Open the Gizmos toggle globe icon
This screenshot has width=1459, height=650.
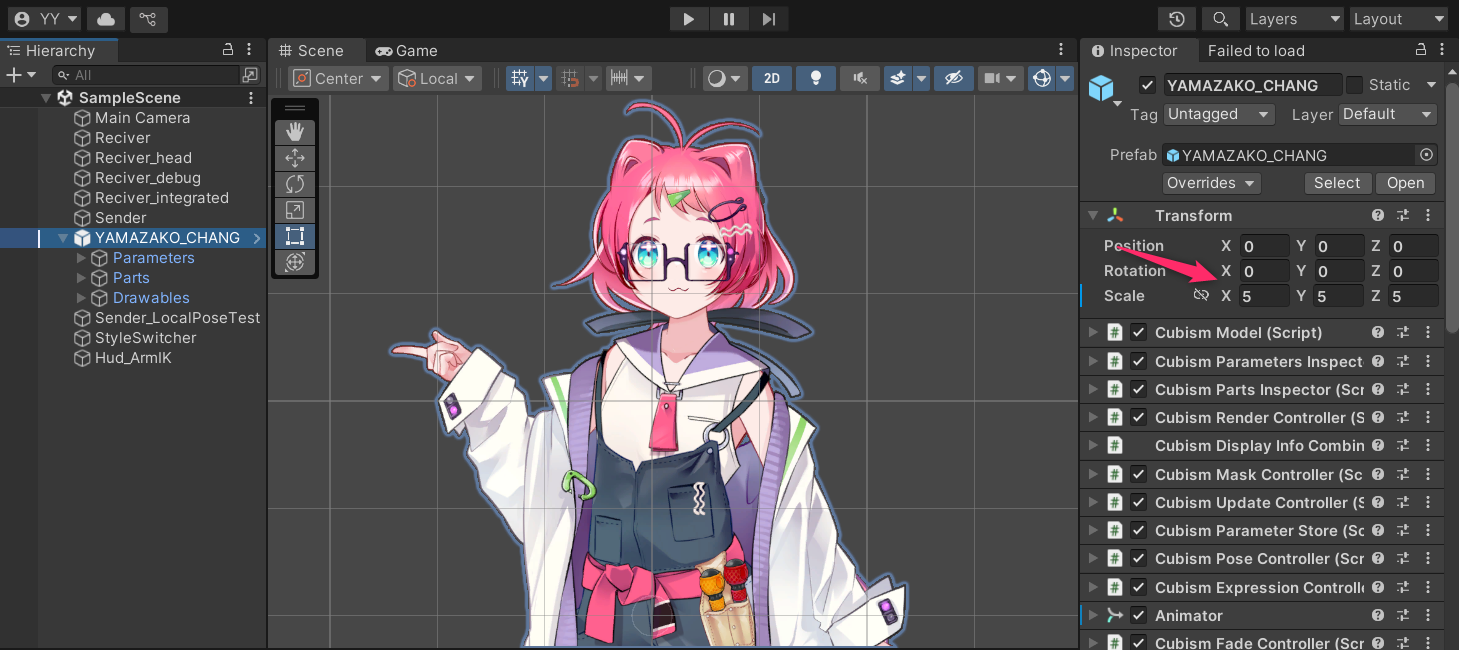pyautogui.click(x=1041, y=78)
